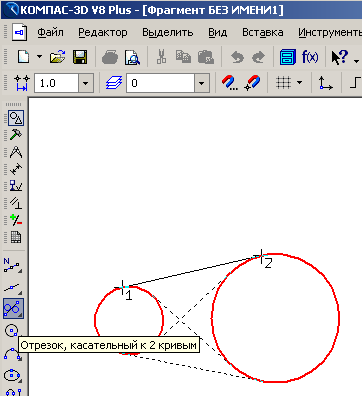Click tangent point 2 on large circle
This screenshot has width=362, height=396.
[x=262, y=256]
